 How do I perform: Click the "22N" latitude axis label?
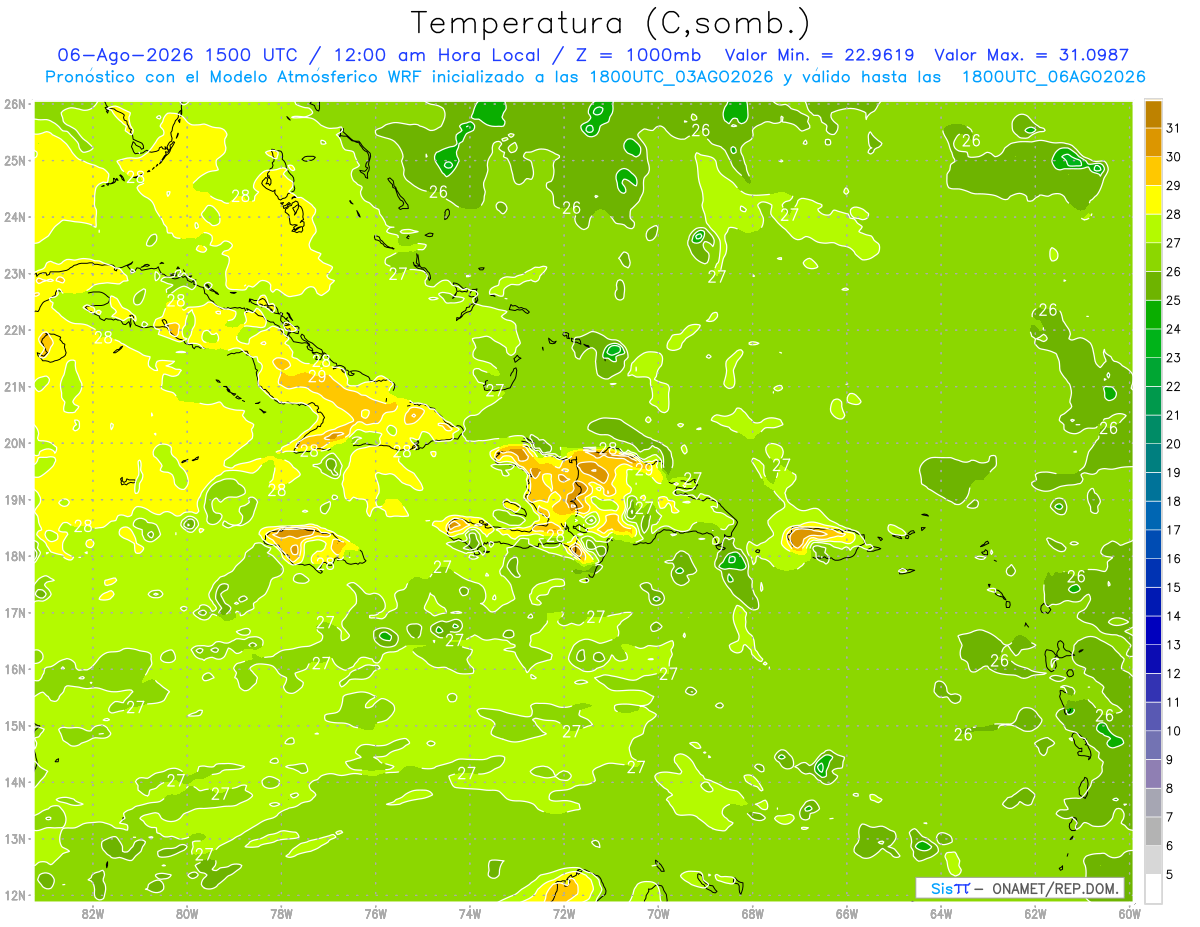pos(14,330)
